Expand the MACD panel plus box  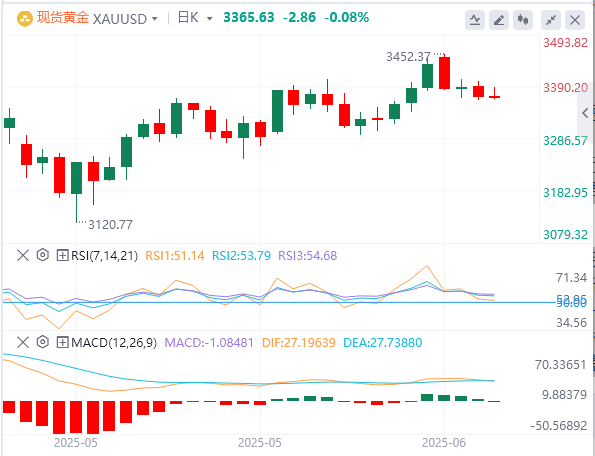[x=62, y=343]
